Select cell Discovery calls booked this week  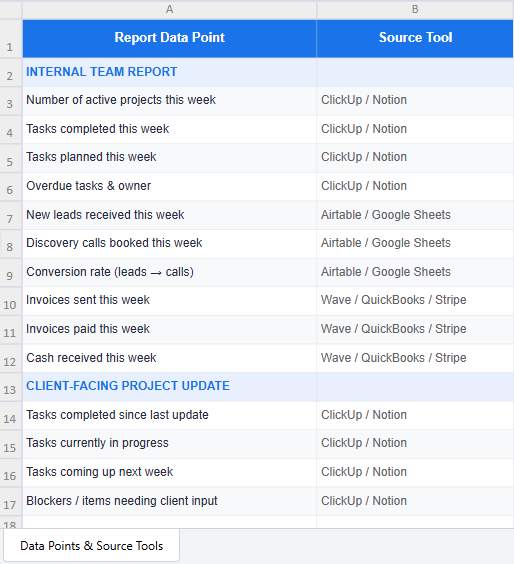[169, 244]
